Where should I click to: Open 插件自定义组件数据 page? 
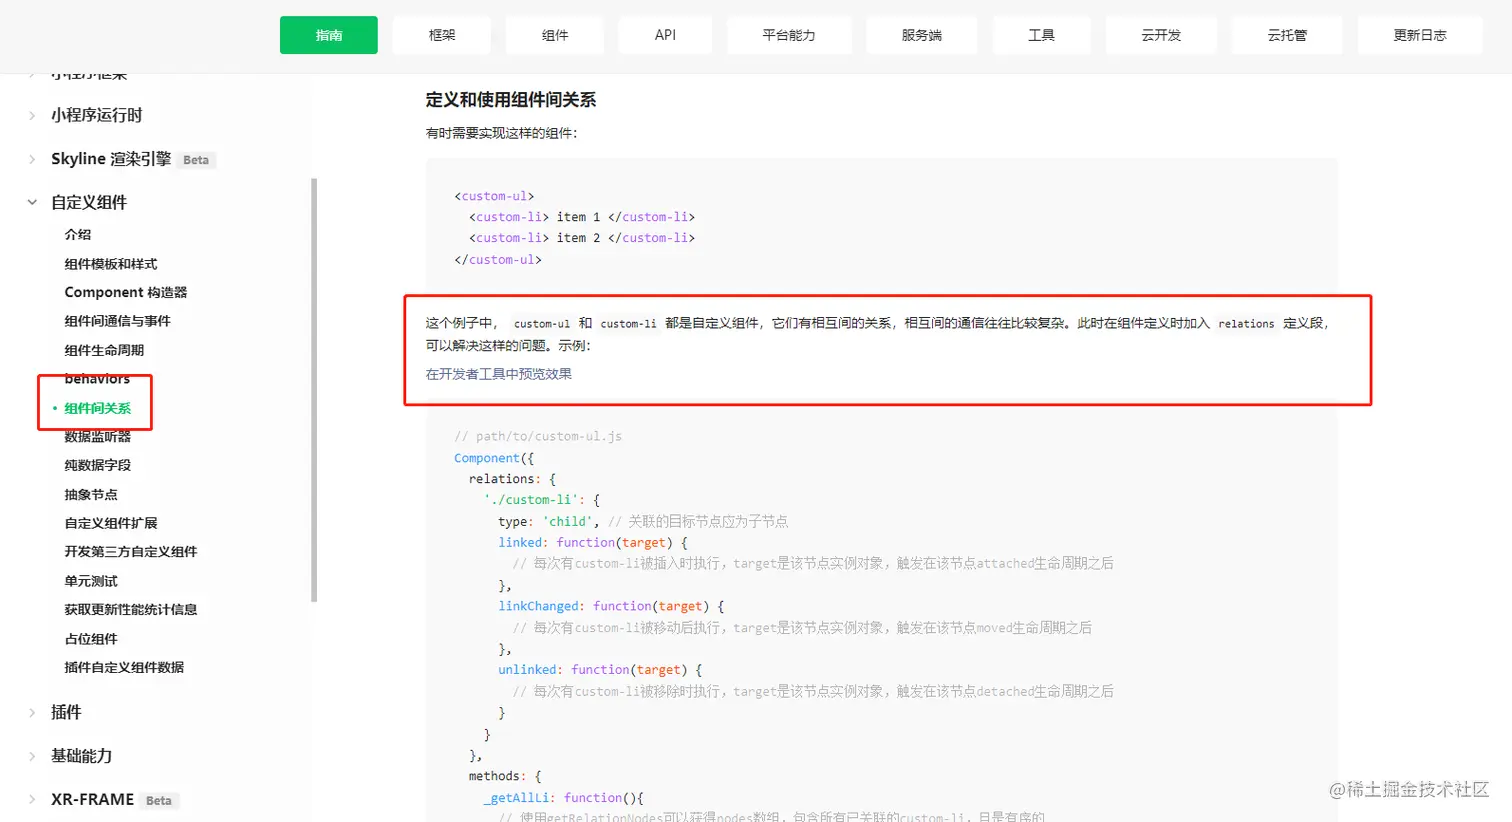point(124,667)
